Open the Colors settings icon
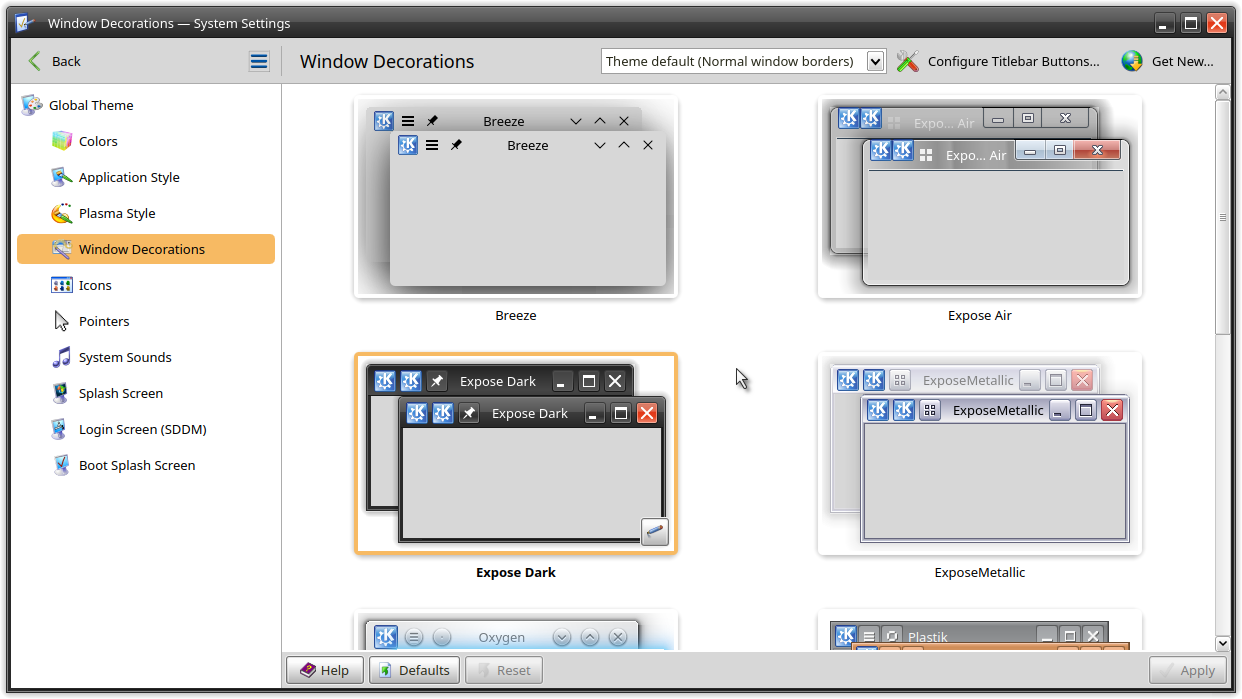This screenshot has height=699, width=1242. tap(62, 141)
